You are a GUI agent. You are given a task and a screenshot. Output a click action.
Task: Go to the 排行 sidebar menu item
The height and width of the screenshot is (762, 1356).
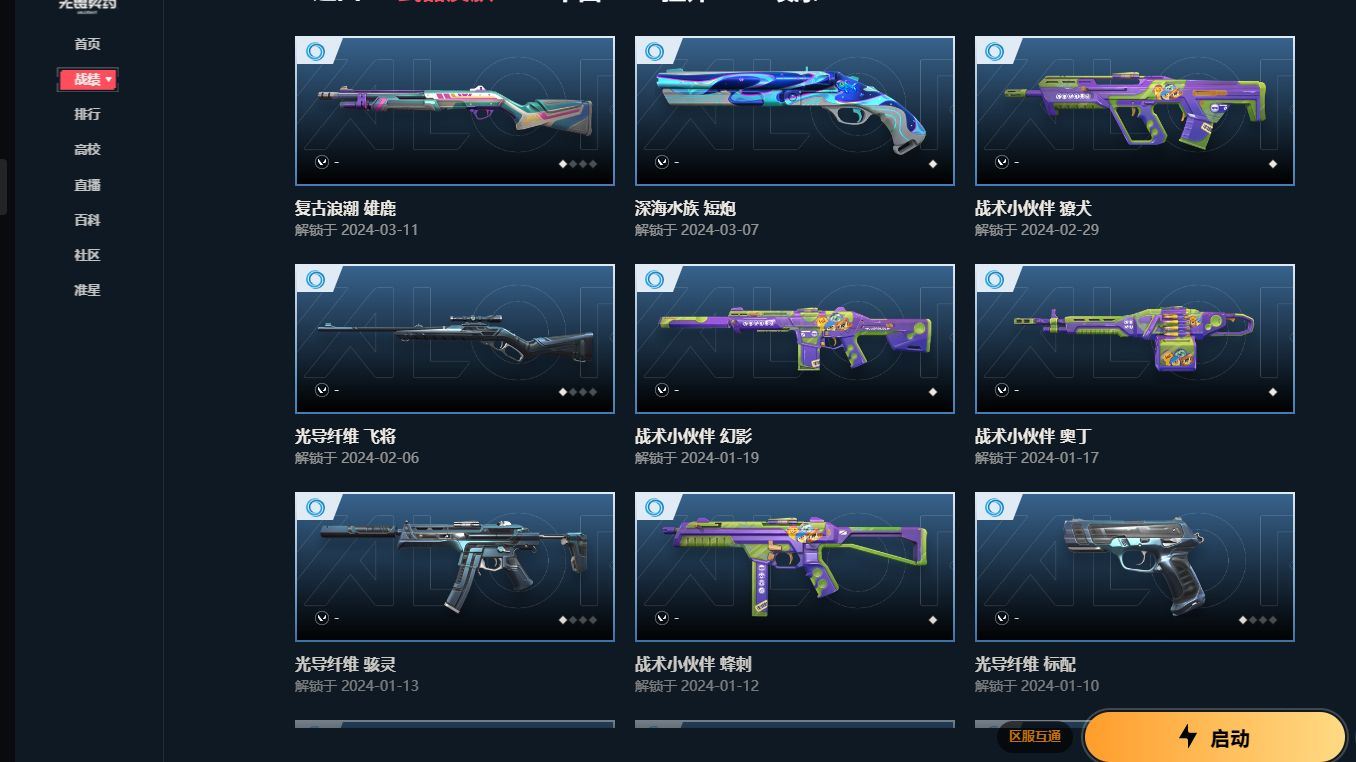[x=87, y=114]
